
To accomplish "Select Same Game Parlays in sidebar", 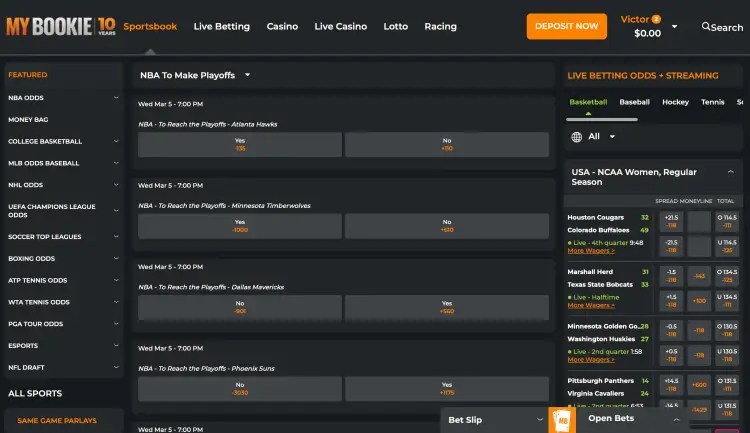I will tap(55, 420).
